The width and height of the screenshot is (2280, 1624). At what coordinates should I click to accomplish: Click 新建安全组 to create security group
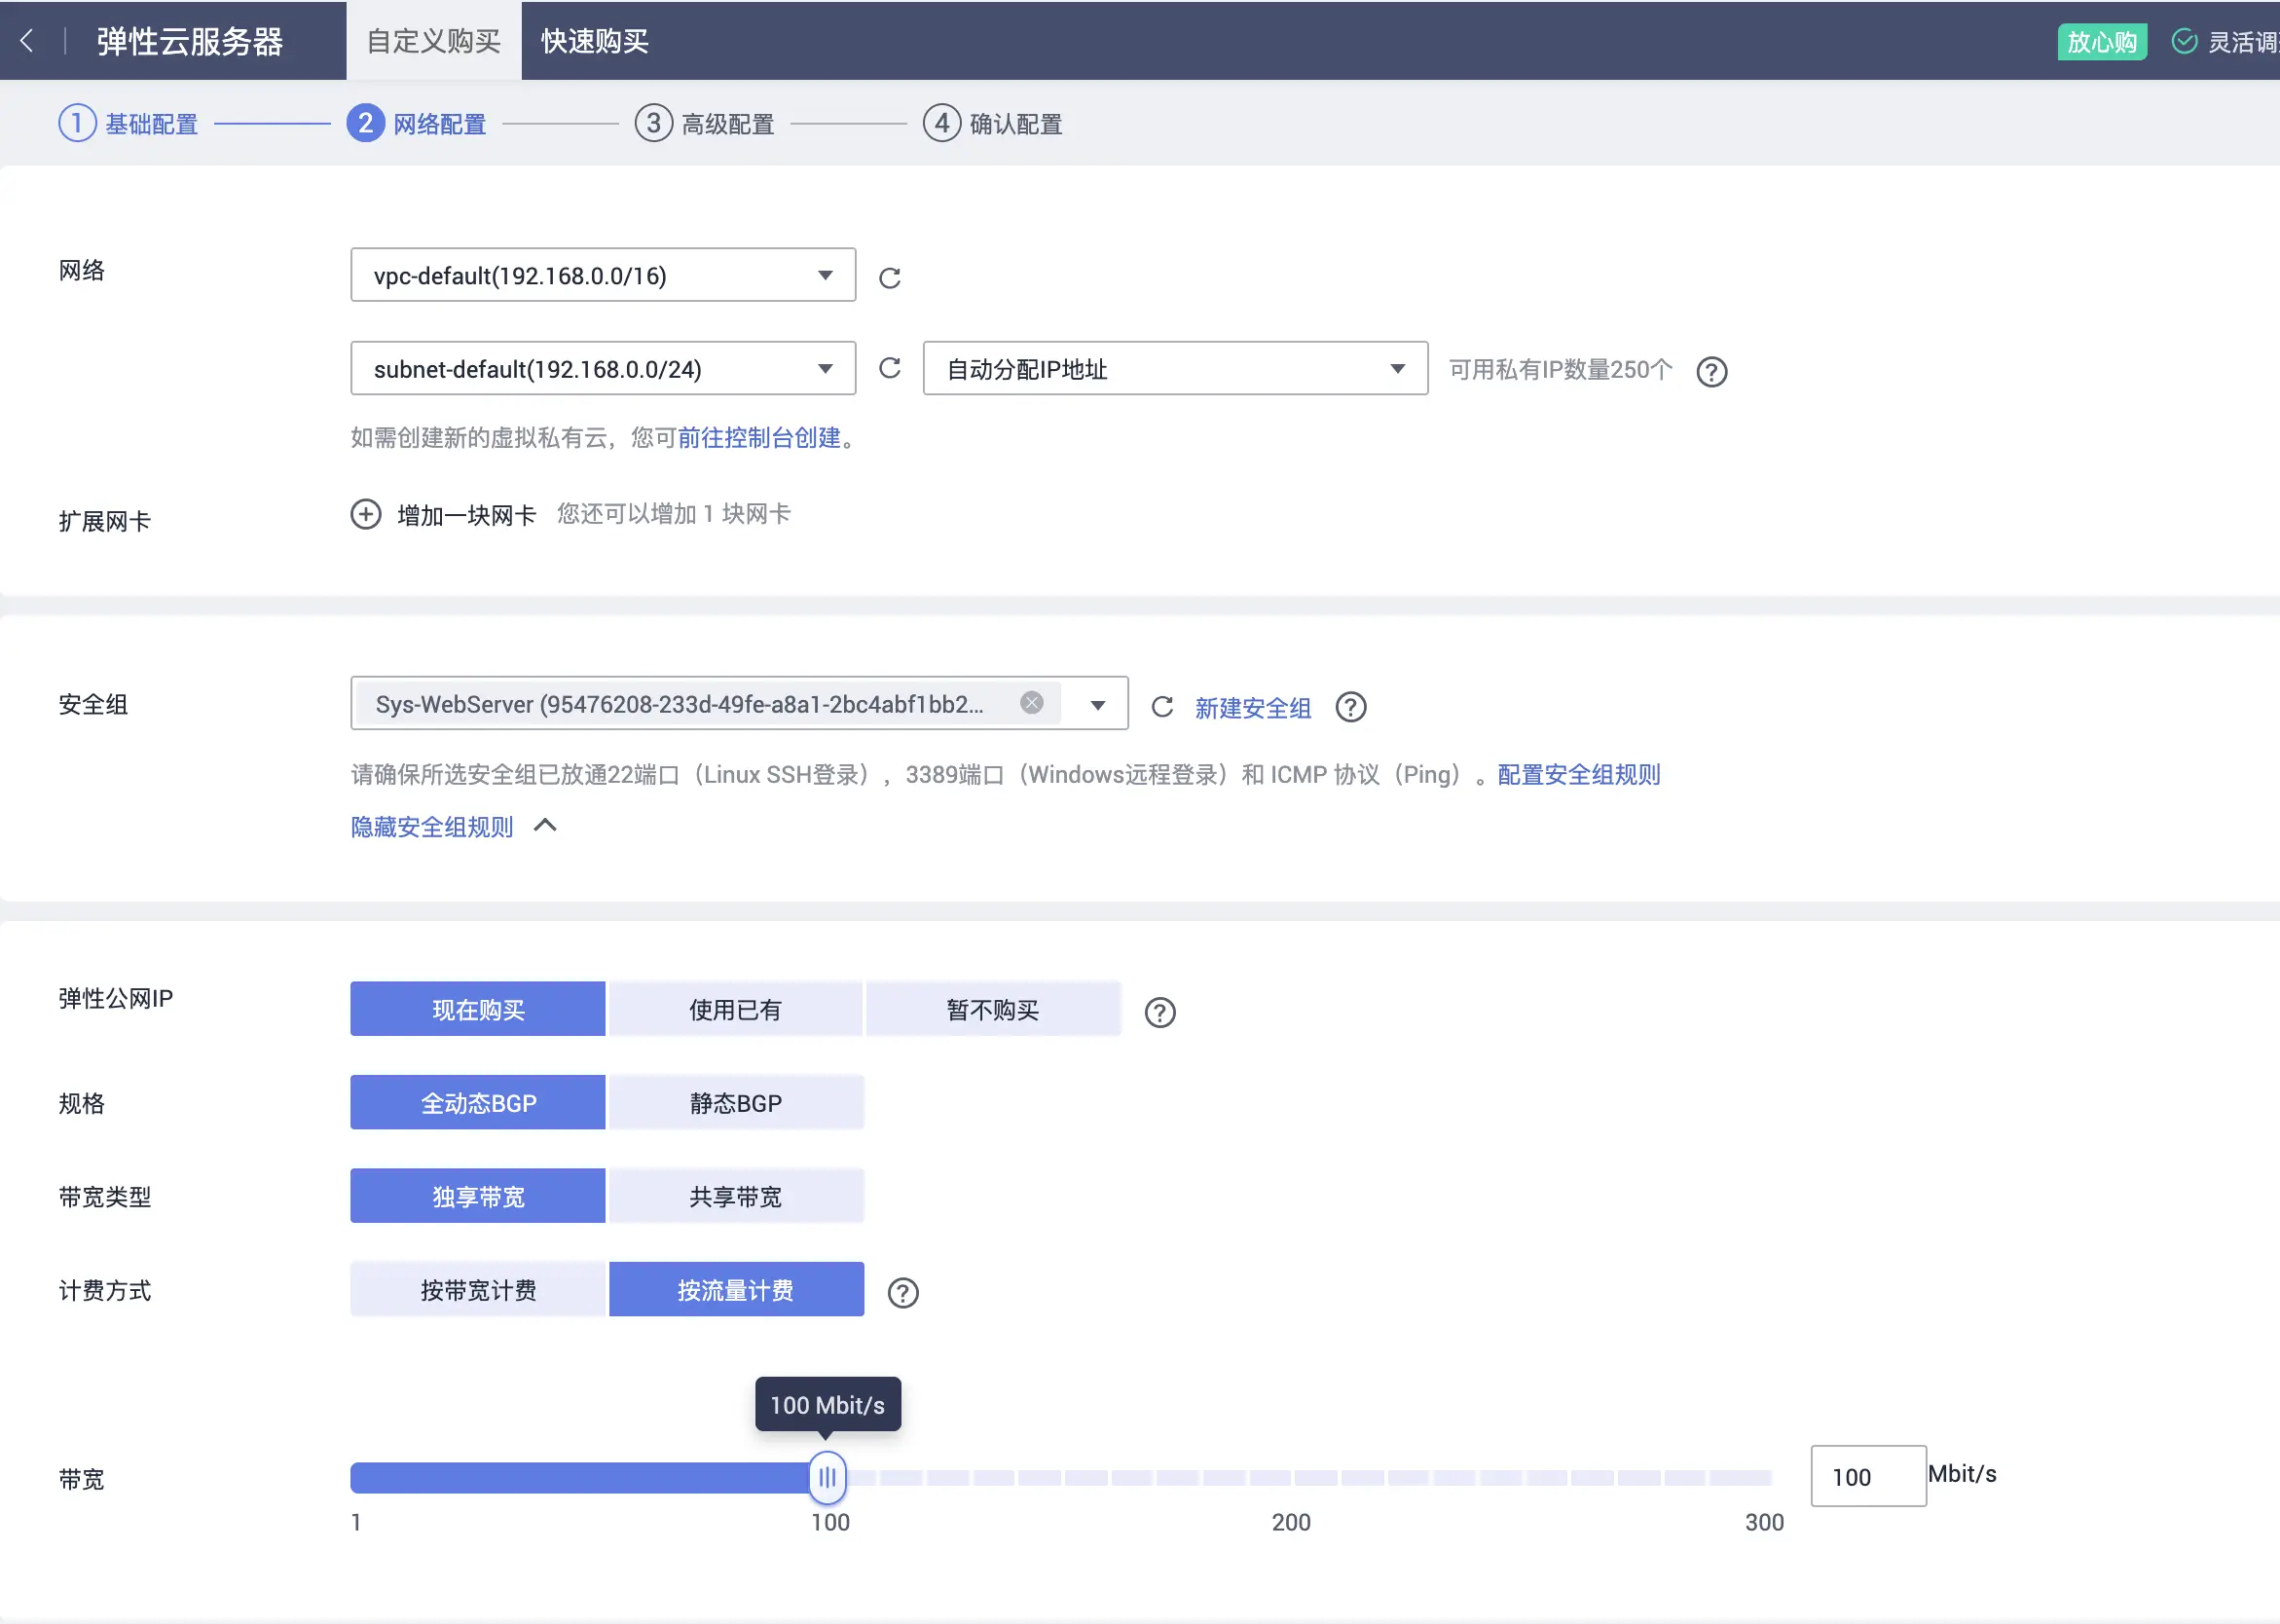pyautogui.click(x=1251, y=707)
